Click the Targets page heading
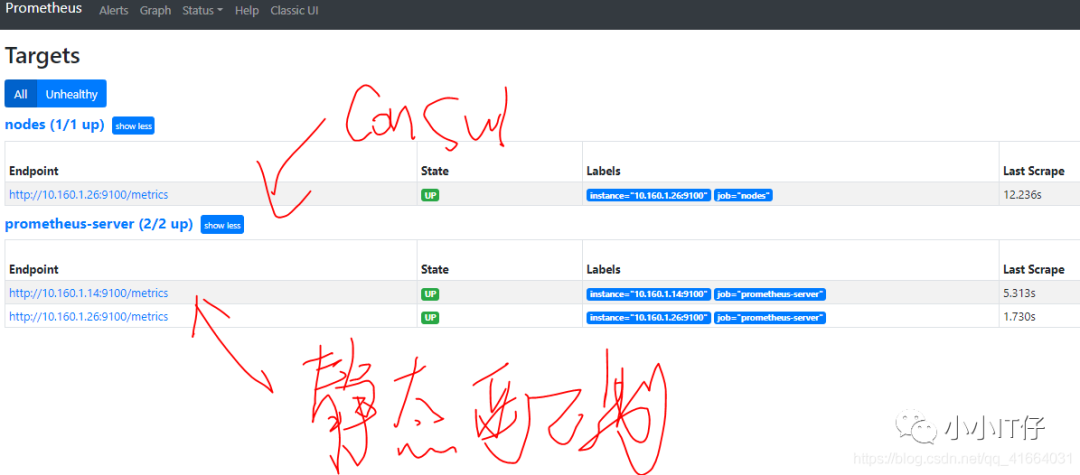 pos(43,56)
